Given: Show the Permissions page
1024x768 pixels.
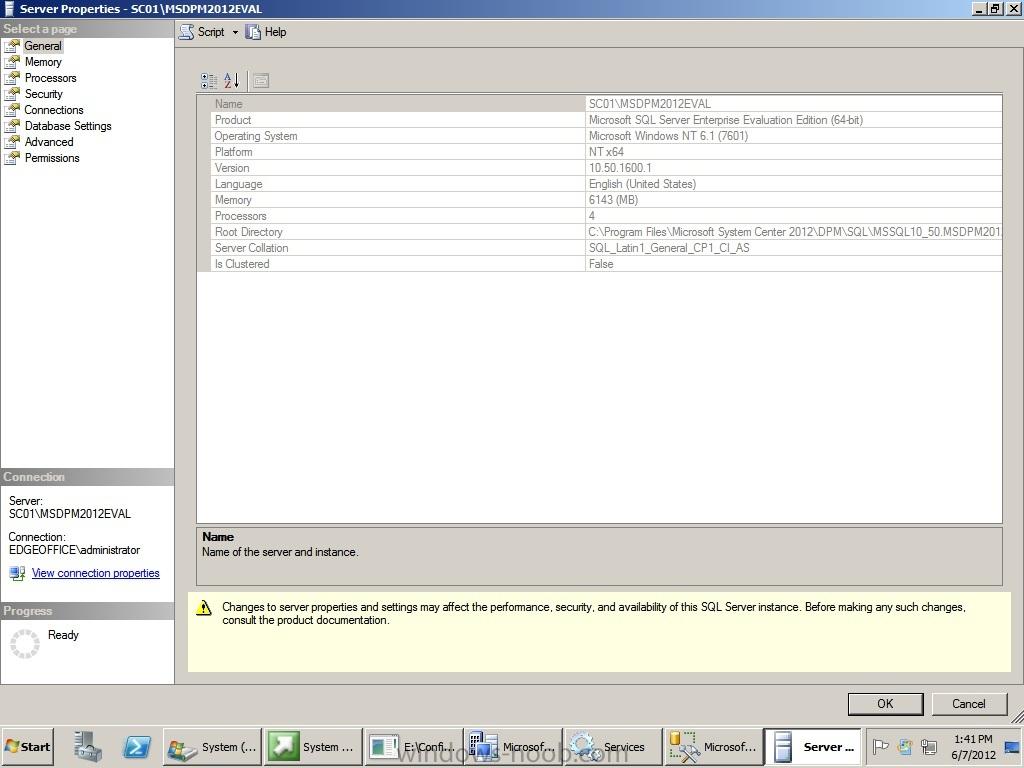Looking at the screenshot, I should click(x=52, y=158).
